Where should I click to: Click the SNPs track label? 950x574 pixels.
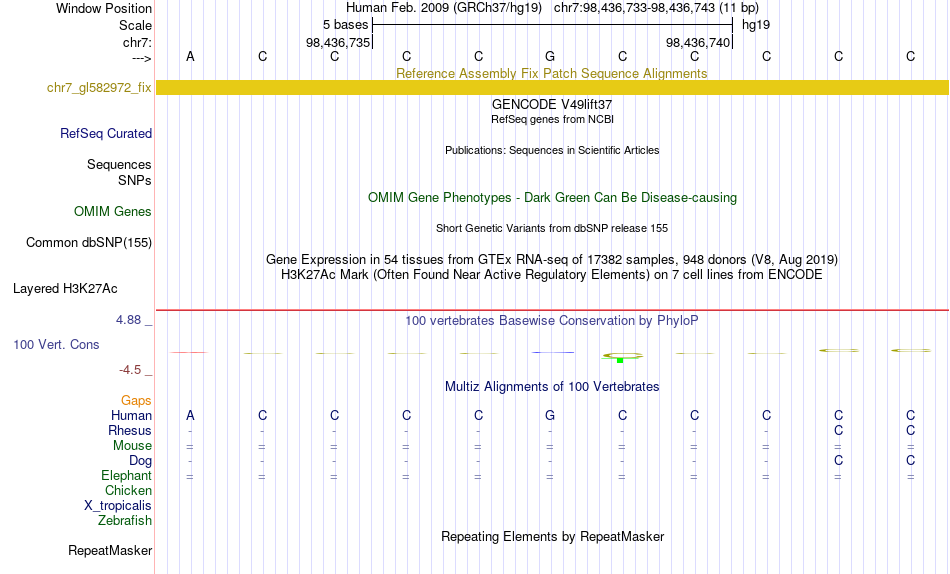(x=135, y=181)
